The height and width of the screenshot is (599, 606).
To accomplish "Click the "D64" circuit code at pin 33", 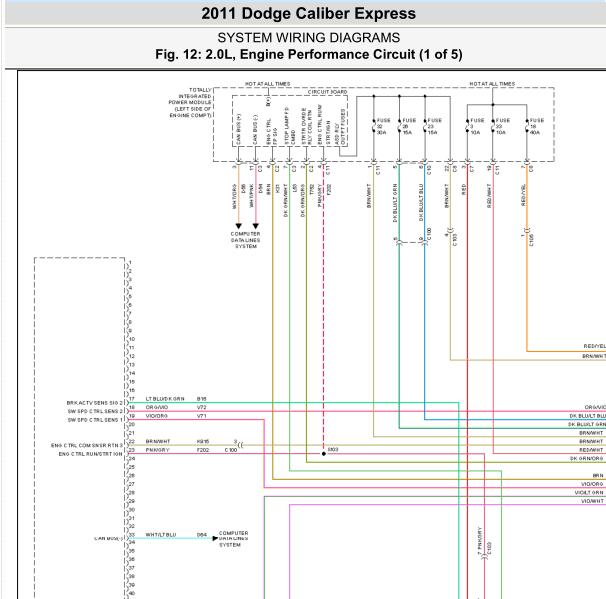I will pos(202,535).
